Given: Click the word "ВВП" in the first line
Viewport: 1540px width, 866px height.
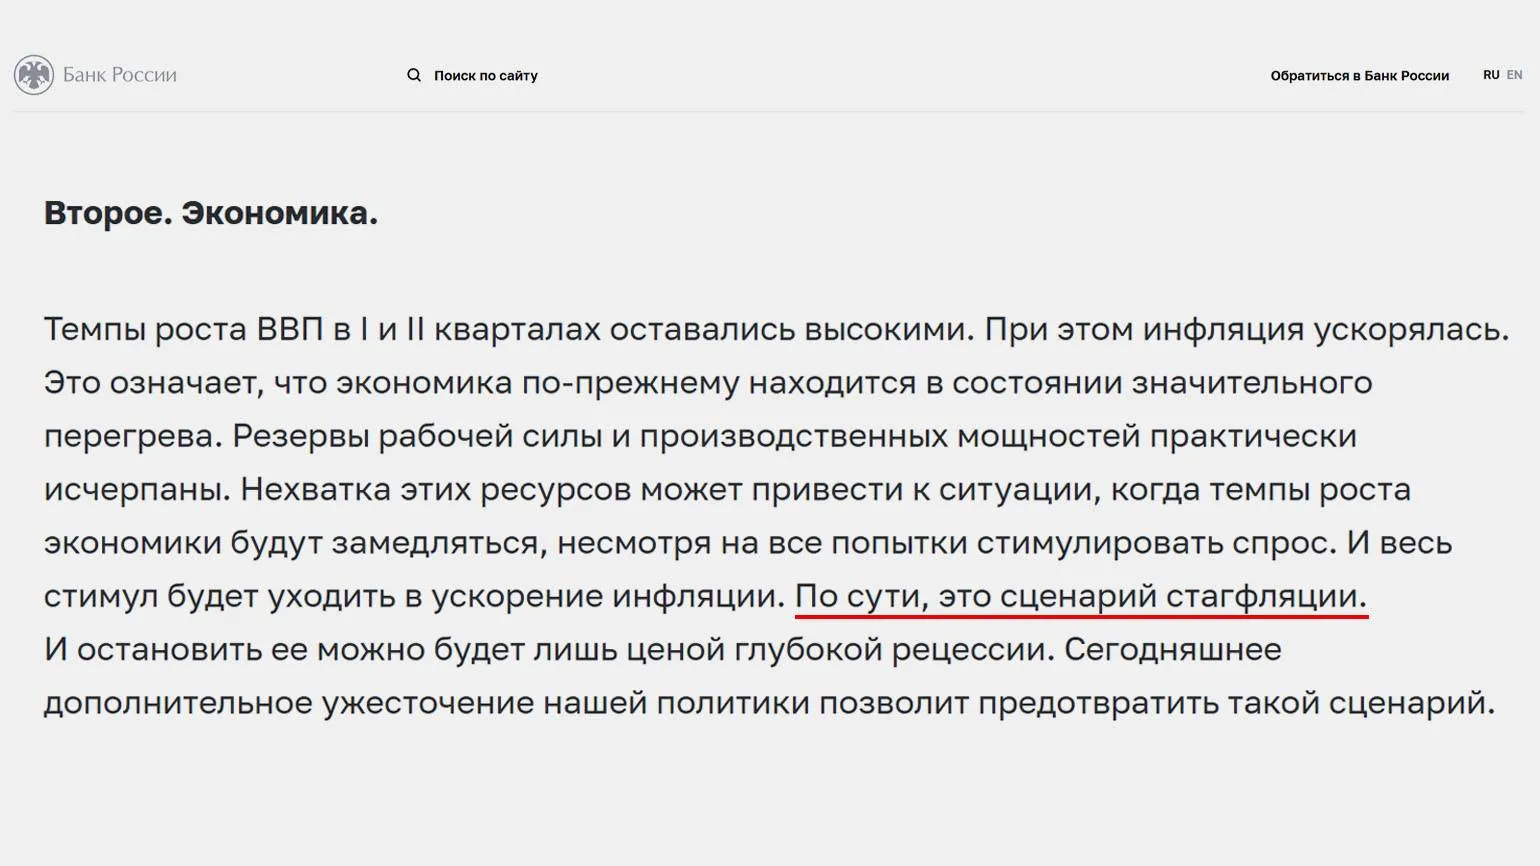Looking at the screenshot, I should point(290,329).
